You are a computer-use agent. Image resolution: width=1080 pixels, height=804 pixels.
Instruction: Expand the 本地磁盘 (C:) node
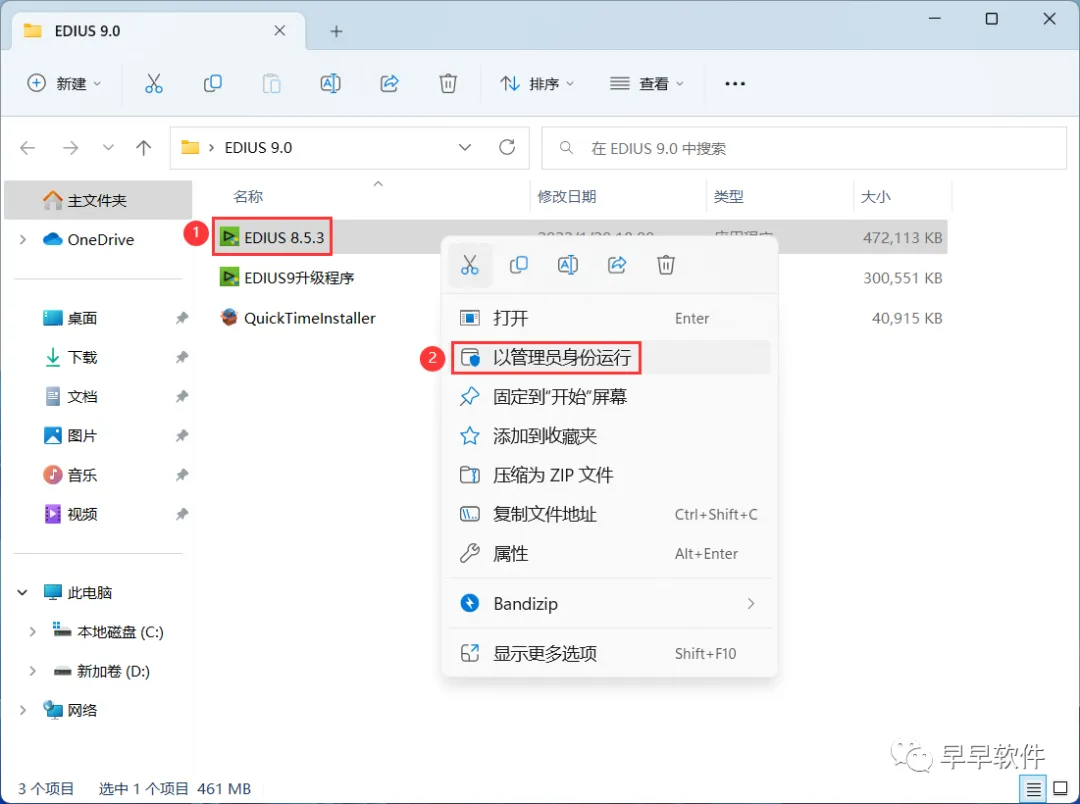(32, 632)
